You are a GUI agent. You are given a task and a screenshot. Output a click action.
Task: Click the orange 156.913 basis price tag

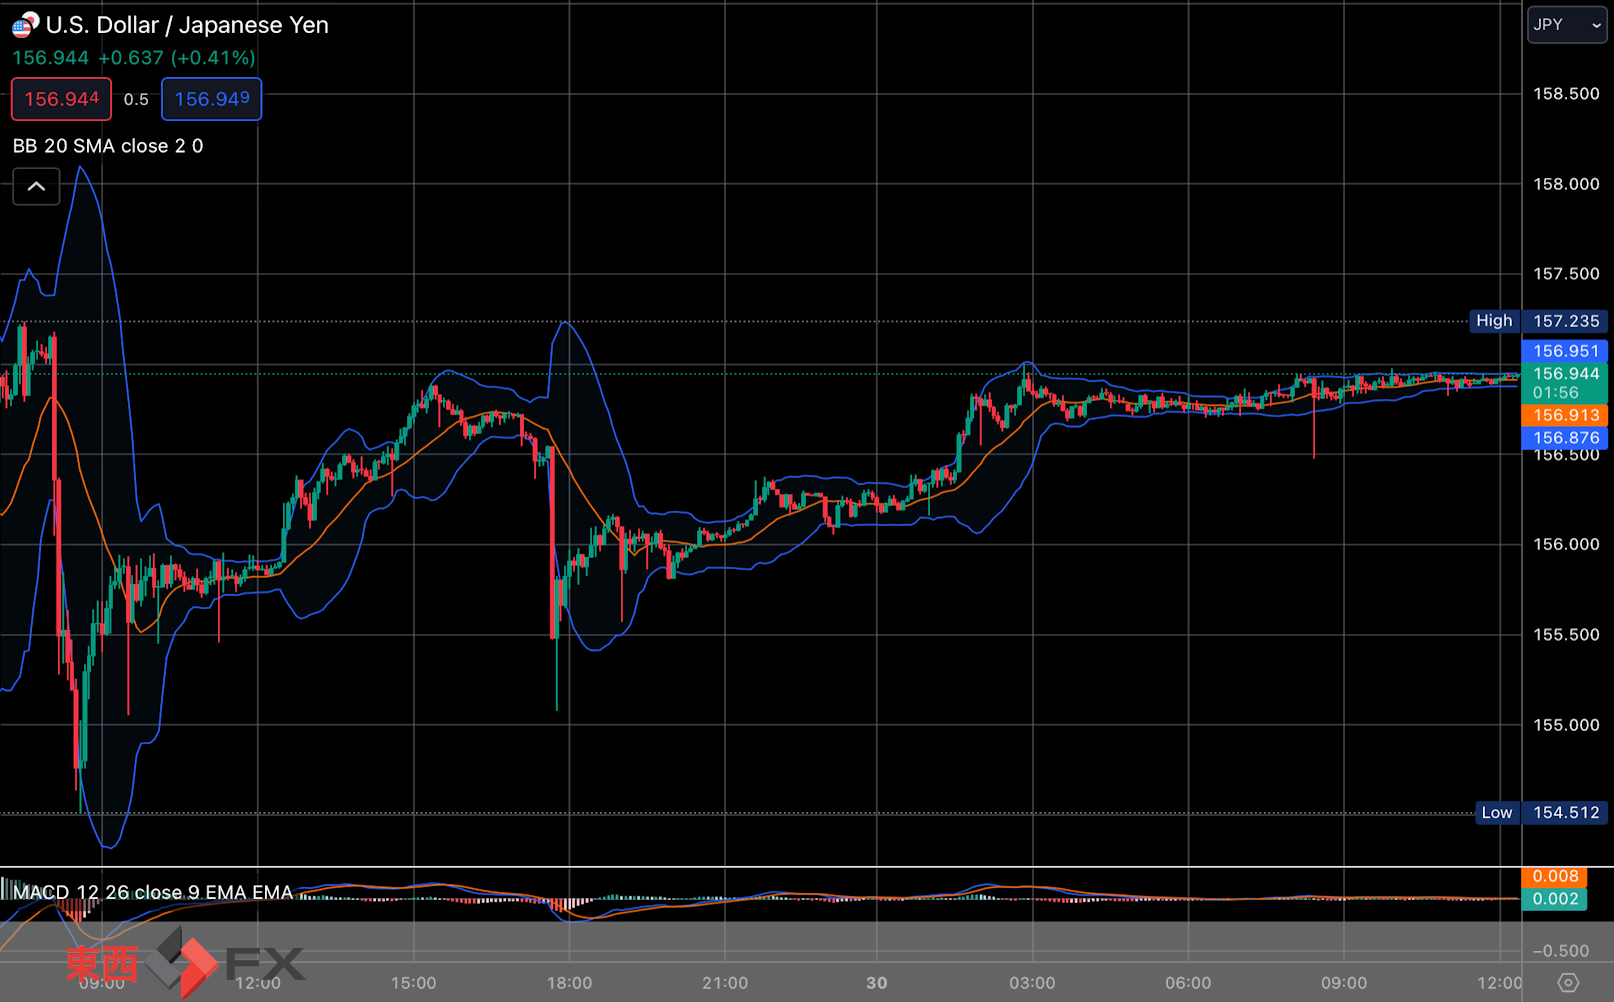1564,415
